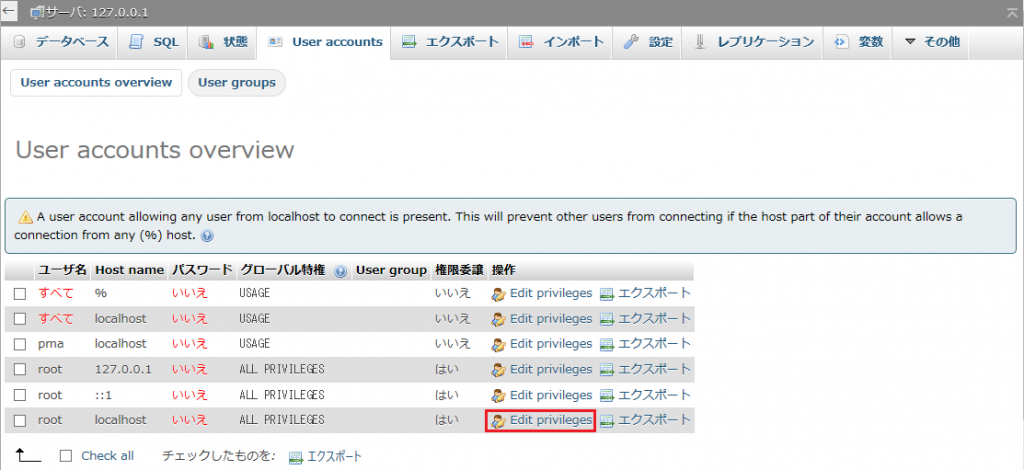Click the chart icon in the 状態 tab
Image resolution: width=1024 pixels, height=470 pixels.
206,42
